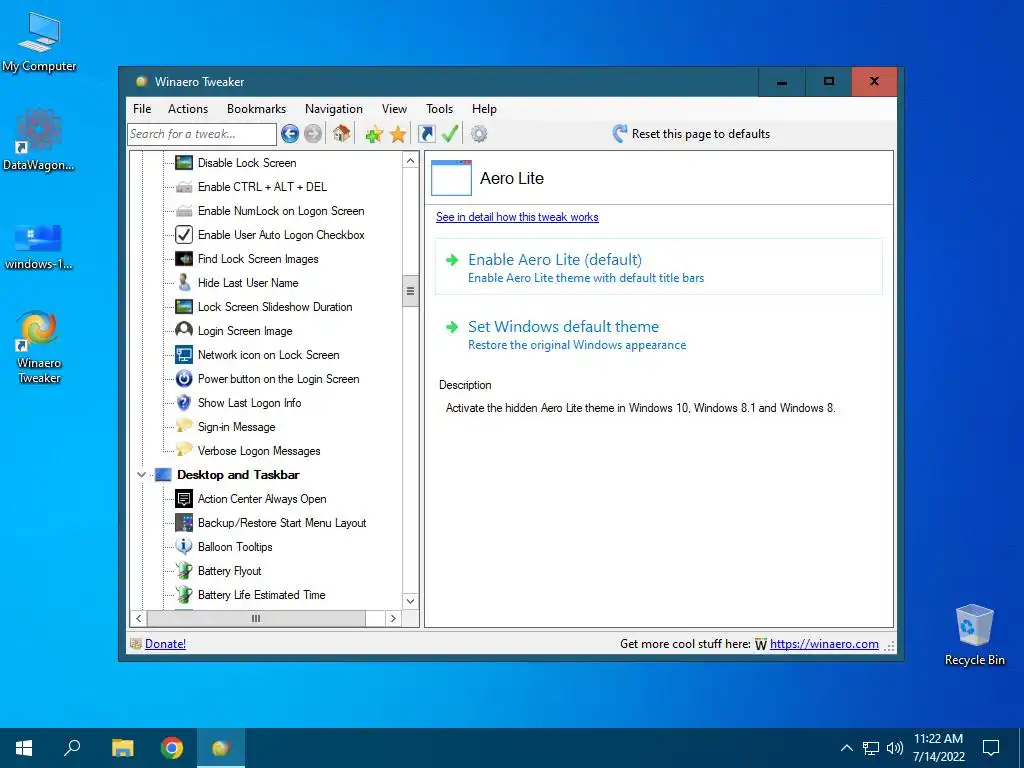Click the Disable Lock Screen icon
The width and height of the screenshot is (1024, 768).
point(184,162)
